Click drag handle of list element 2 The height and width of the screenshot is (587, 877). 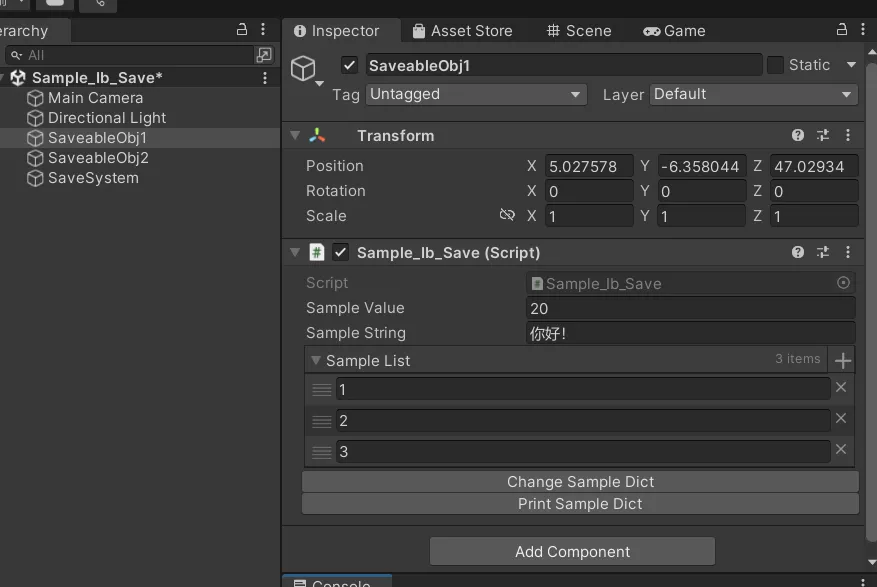[x=322, y=421]
